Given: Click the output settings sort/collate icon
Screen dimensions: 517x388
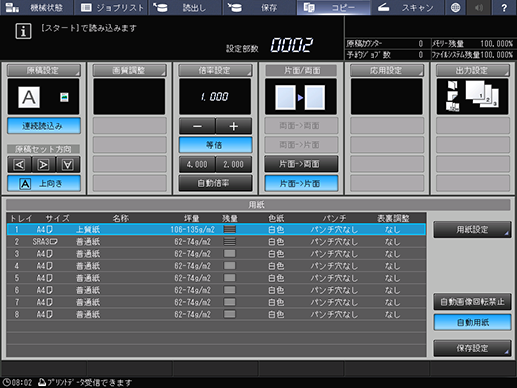Looking at the screenshot, I should [x=482, y=94].
